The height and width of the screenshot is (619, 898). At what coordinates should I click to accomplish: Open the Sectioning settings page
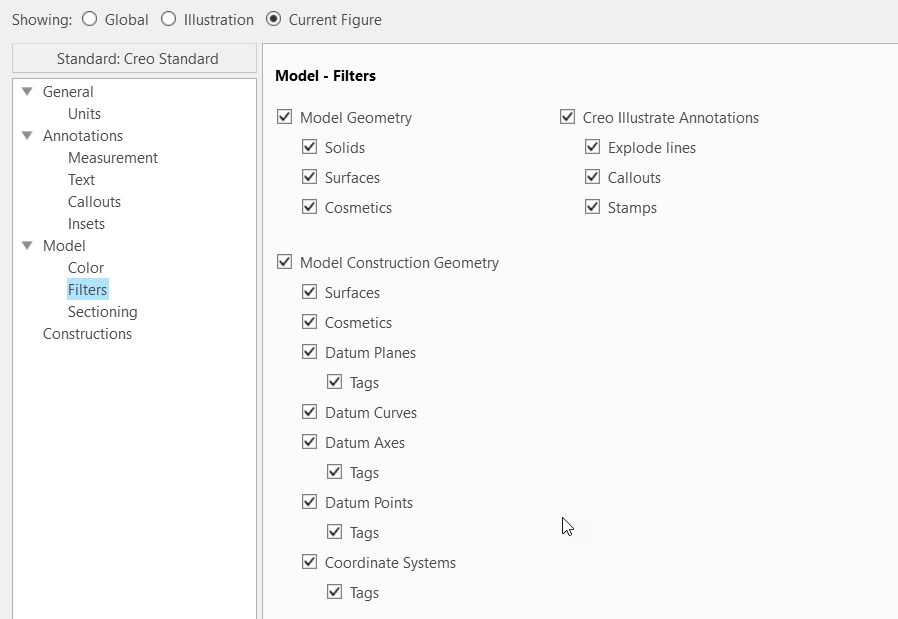pyautogui.click(x=102, y=311)
